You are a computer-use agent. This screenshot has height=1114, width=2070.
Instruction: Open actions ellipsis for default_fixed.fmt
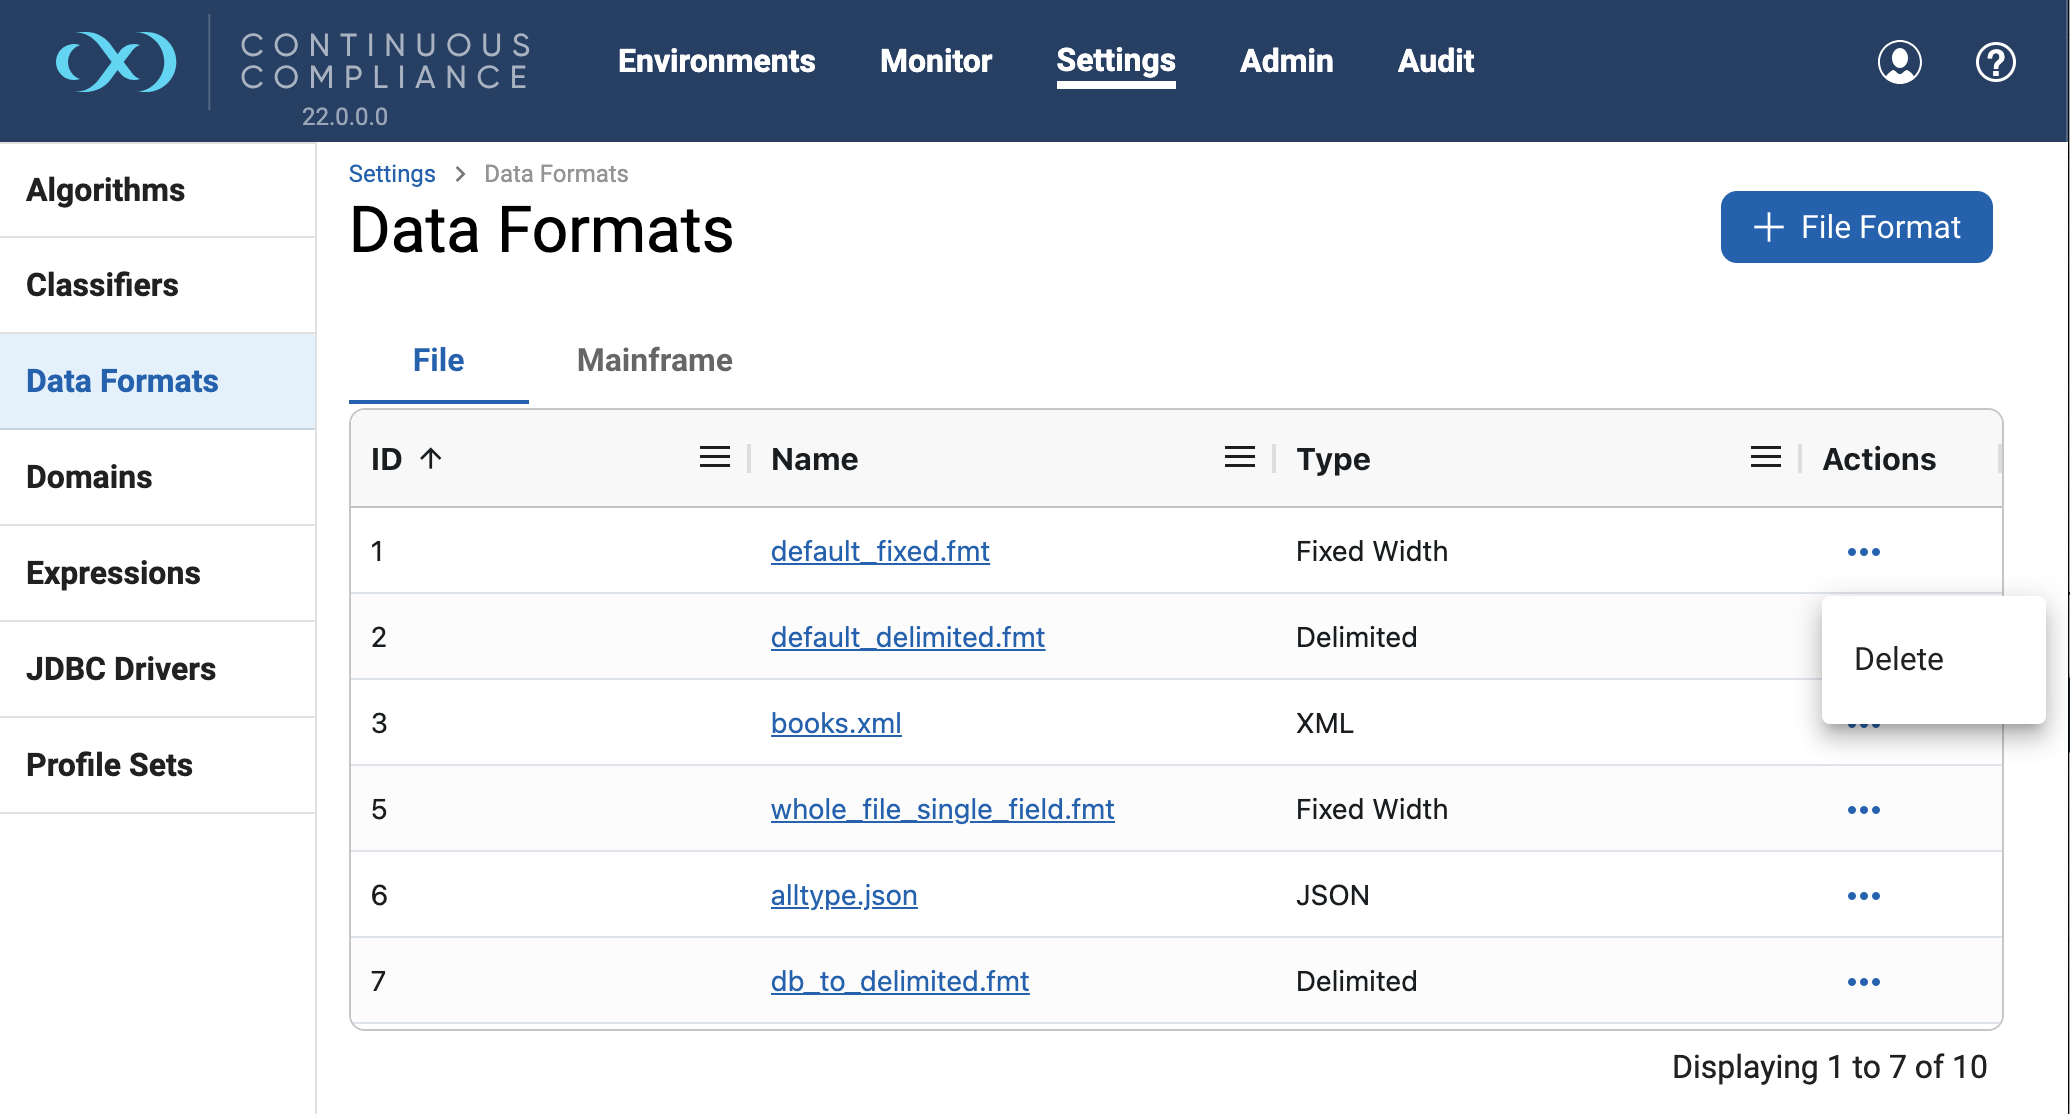[1863, 552]
